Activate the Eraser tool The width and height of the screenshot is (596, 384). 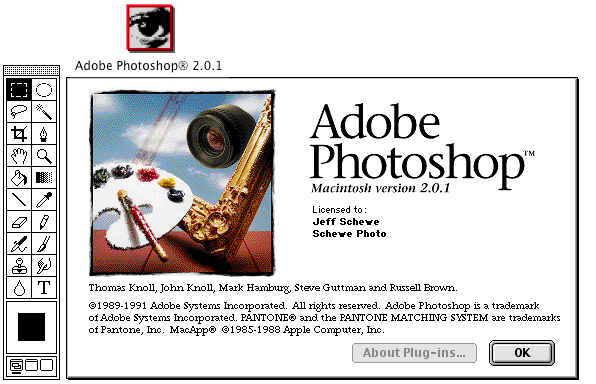click(19, 222)
